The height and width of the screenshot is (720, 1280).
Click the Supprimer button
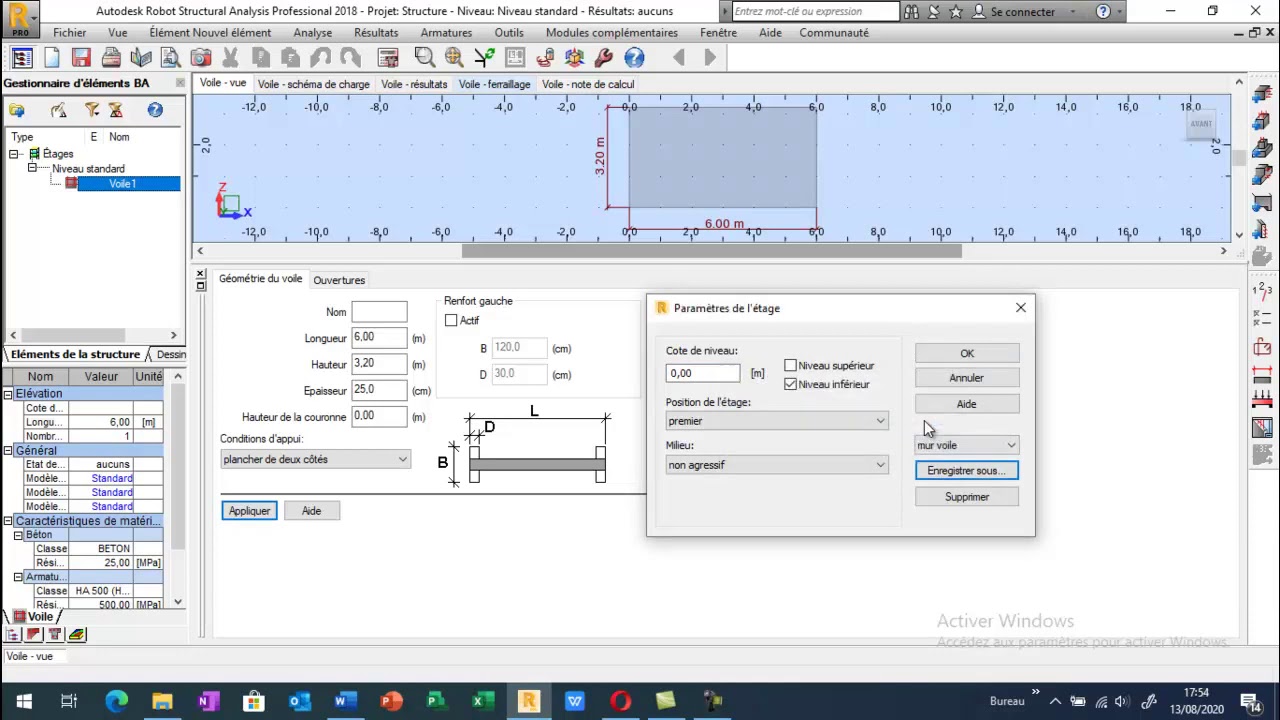click(967, 497)
